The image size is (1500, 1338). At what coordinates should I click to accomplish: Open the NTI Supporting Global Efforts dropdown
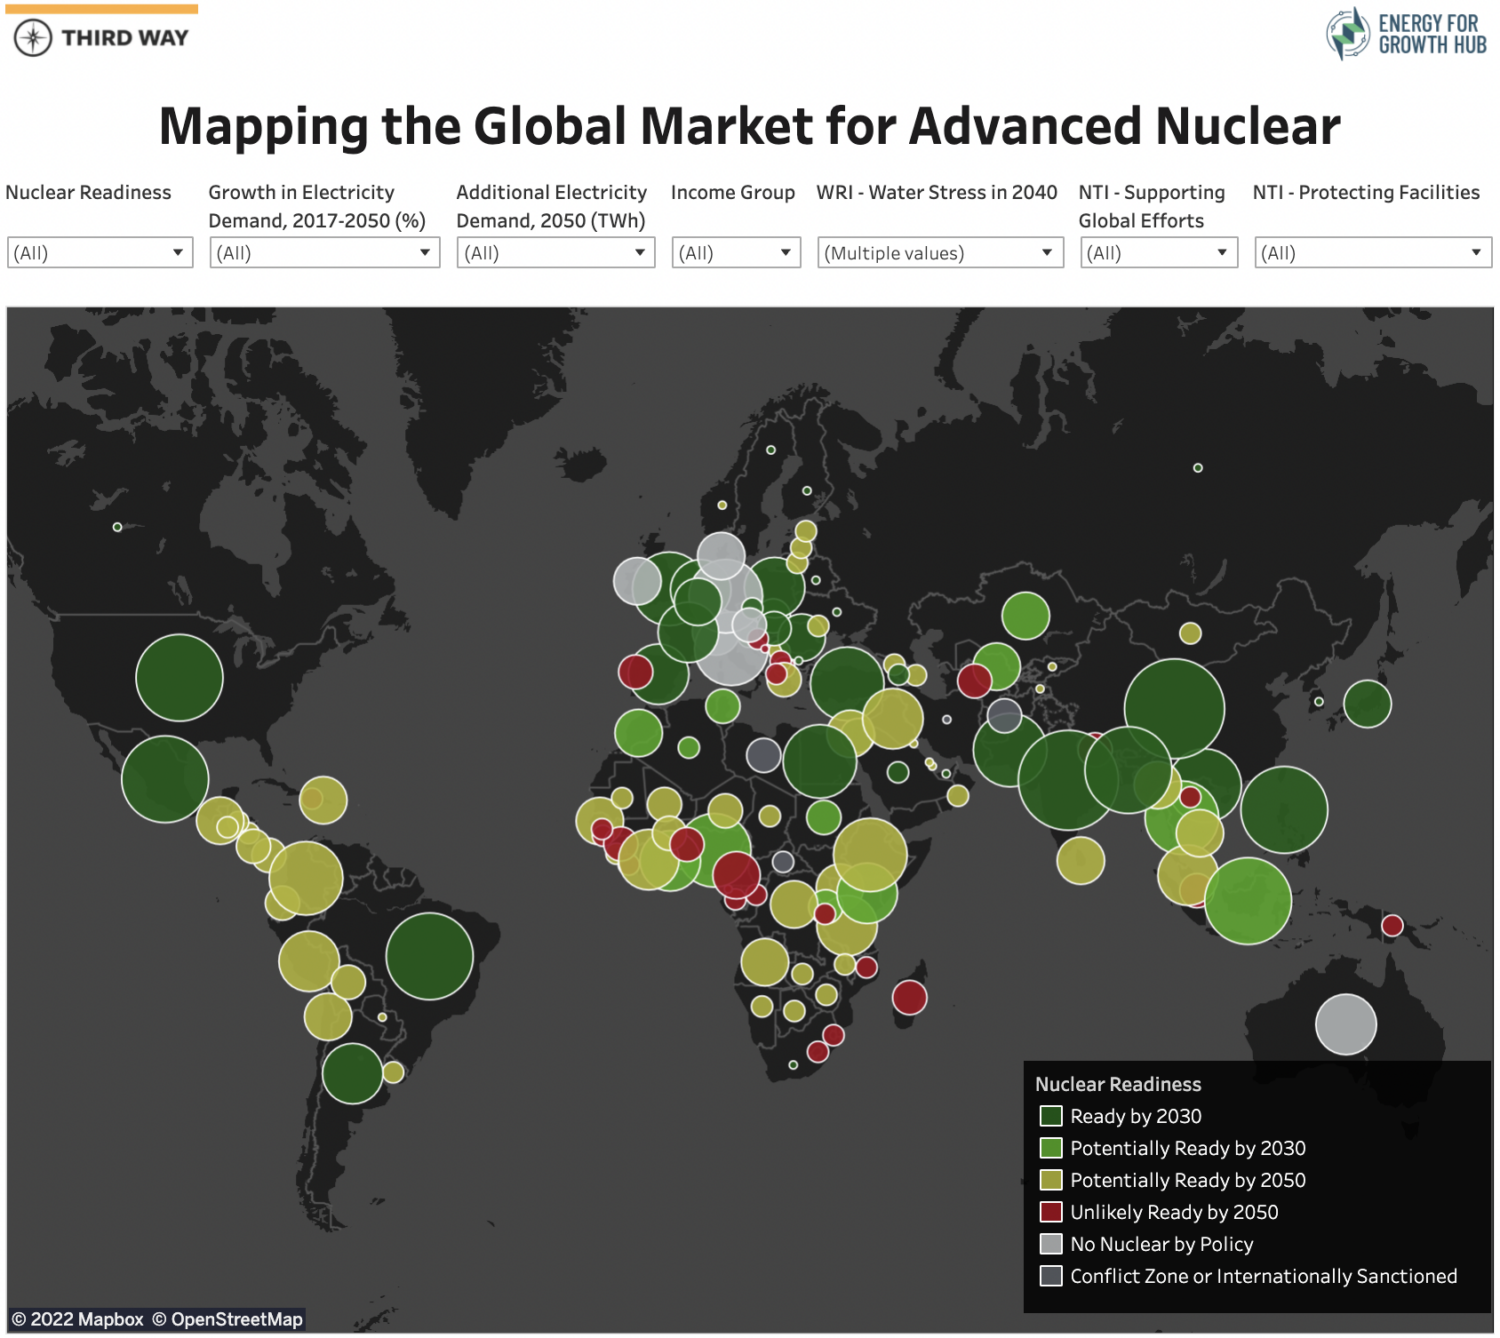coord(1158,251)
